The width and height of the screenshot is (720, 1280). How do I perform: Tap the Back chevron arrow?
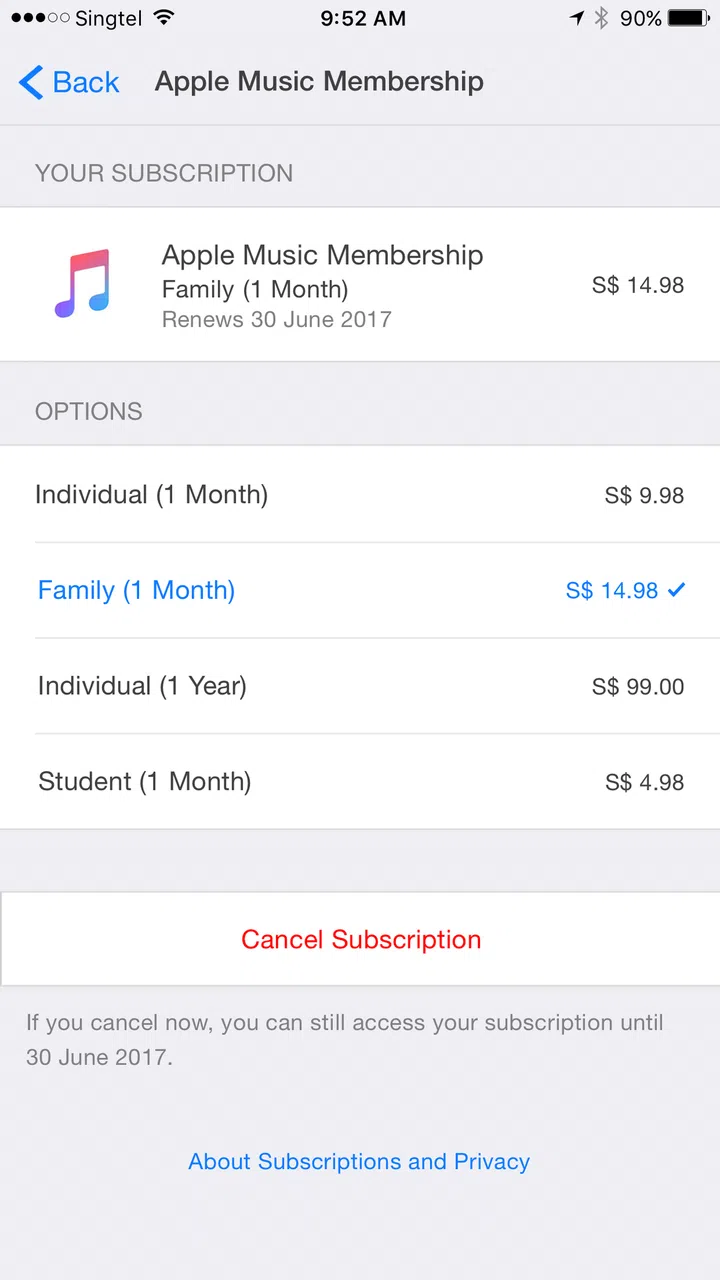point(31,82)
